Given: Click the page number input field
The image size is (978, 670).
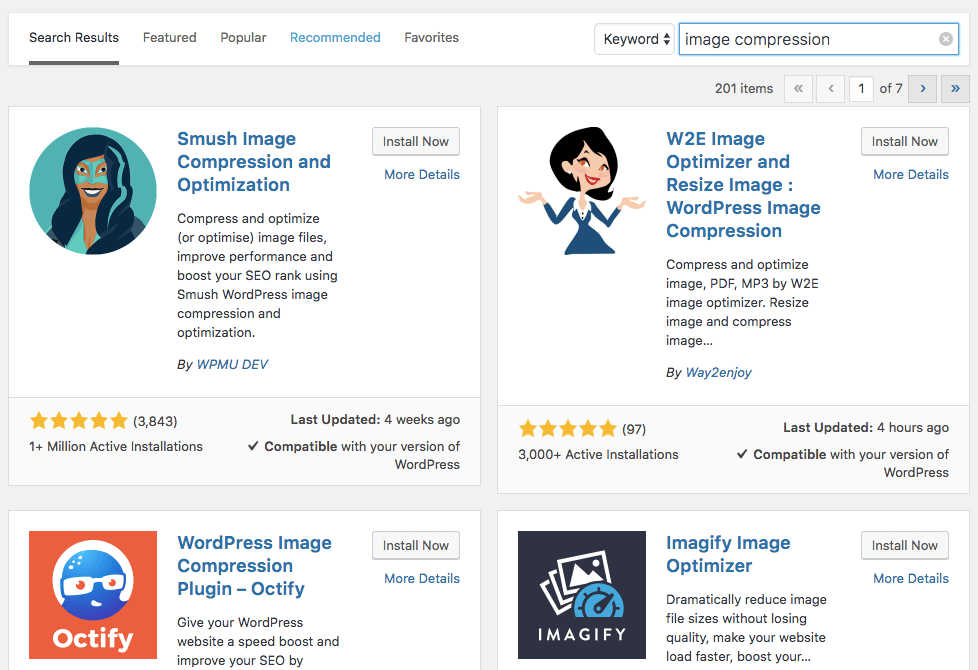Looking at the screenshot, I should click(x=861, y=89).
